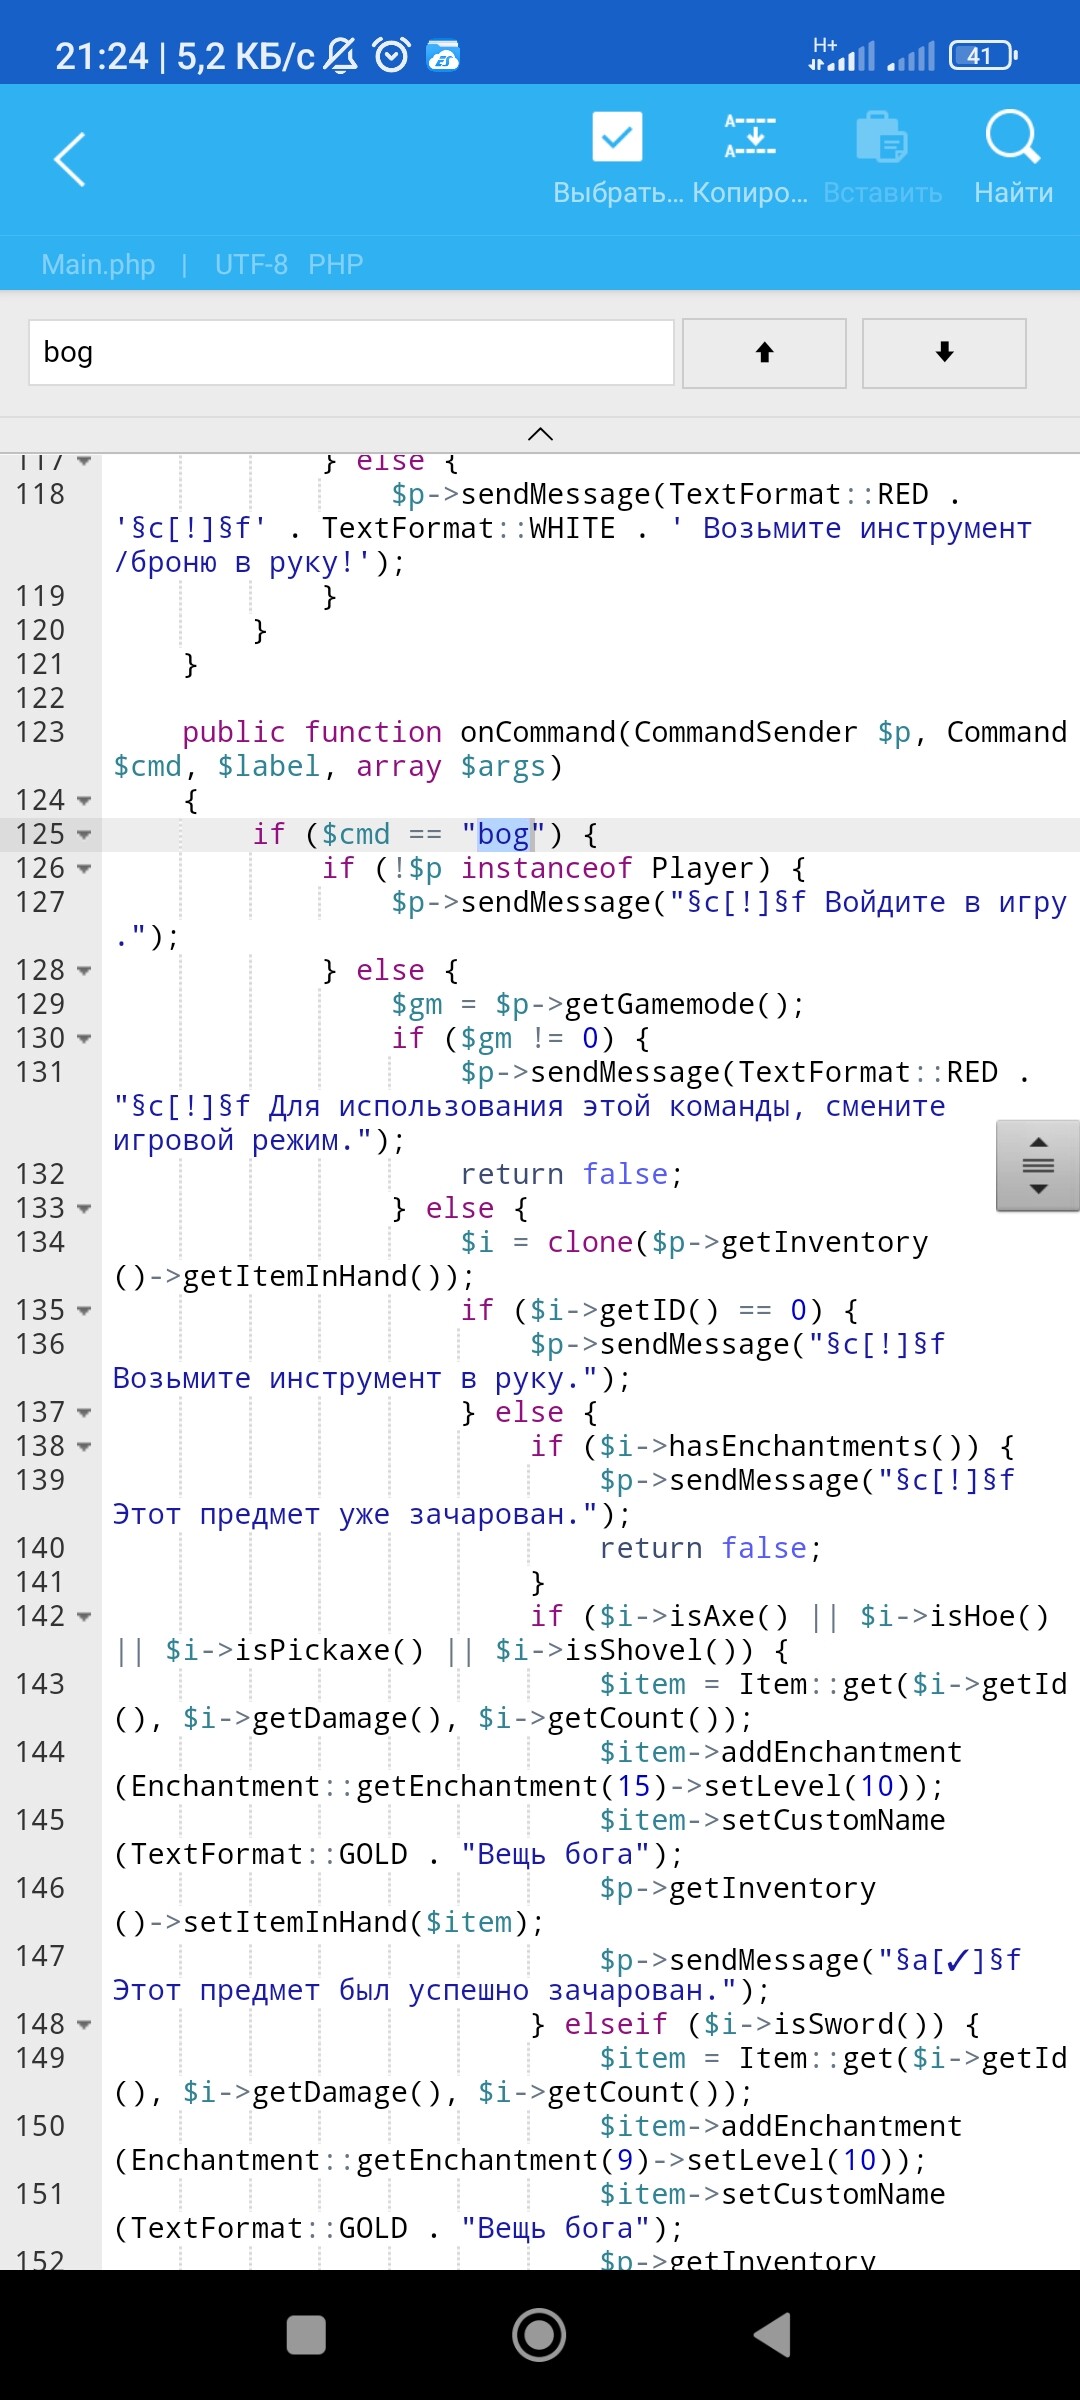Tap the PHP language label
The image size is (1080, 2400).
pos(335,265)
